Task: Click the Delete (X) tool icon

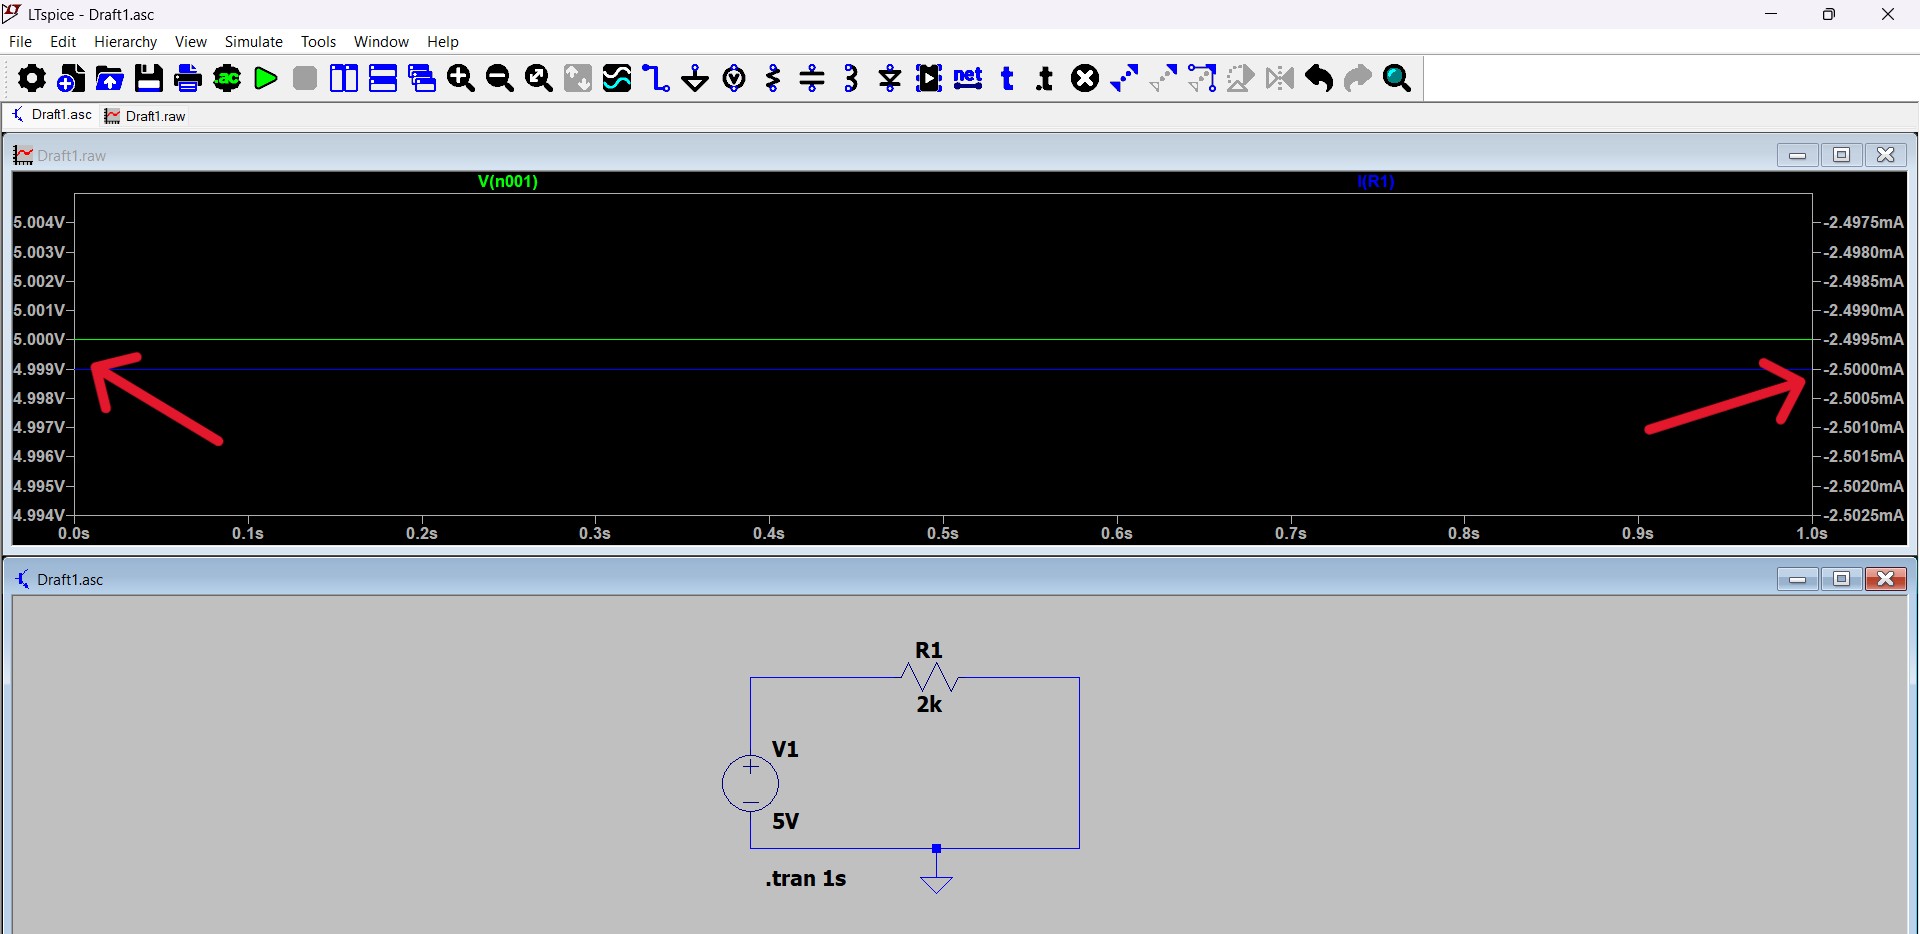Action: click(x=1085, y=78)
